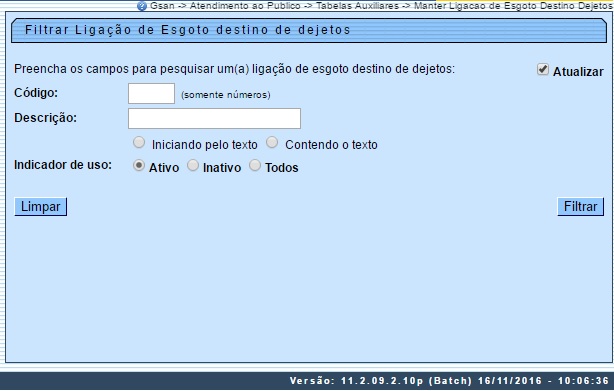This screenshot has height=391, width=614.
Task: Run the search with the Filtrar button
Action: [580, 207]
